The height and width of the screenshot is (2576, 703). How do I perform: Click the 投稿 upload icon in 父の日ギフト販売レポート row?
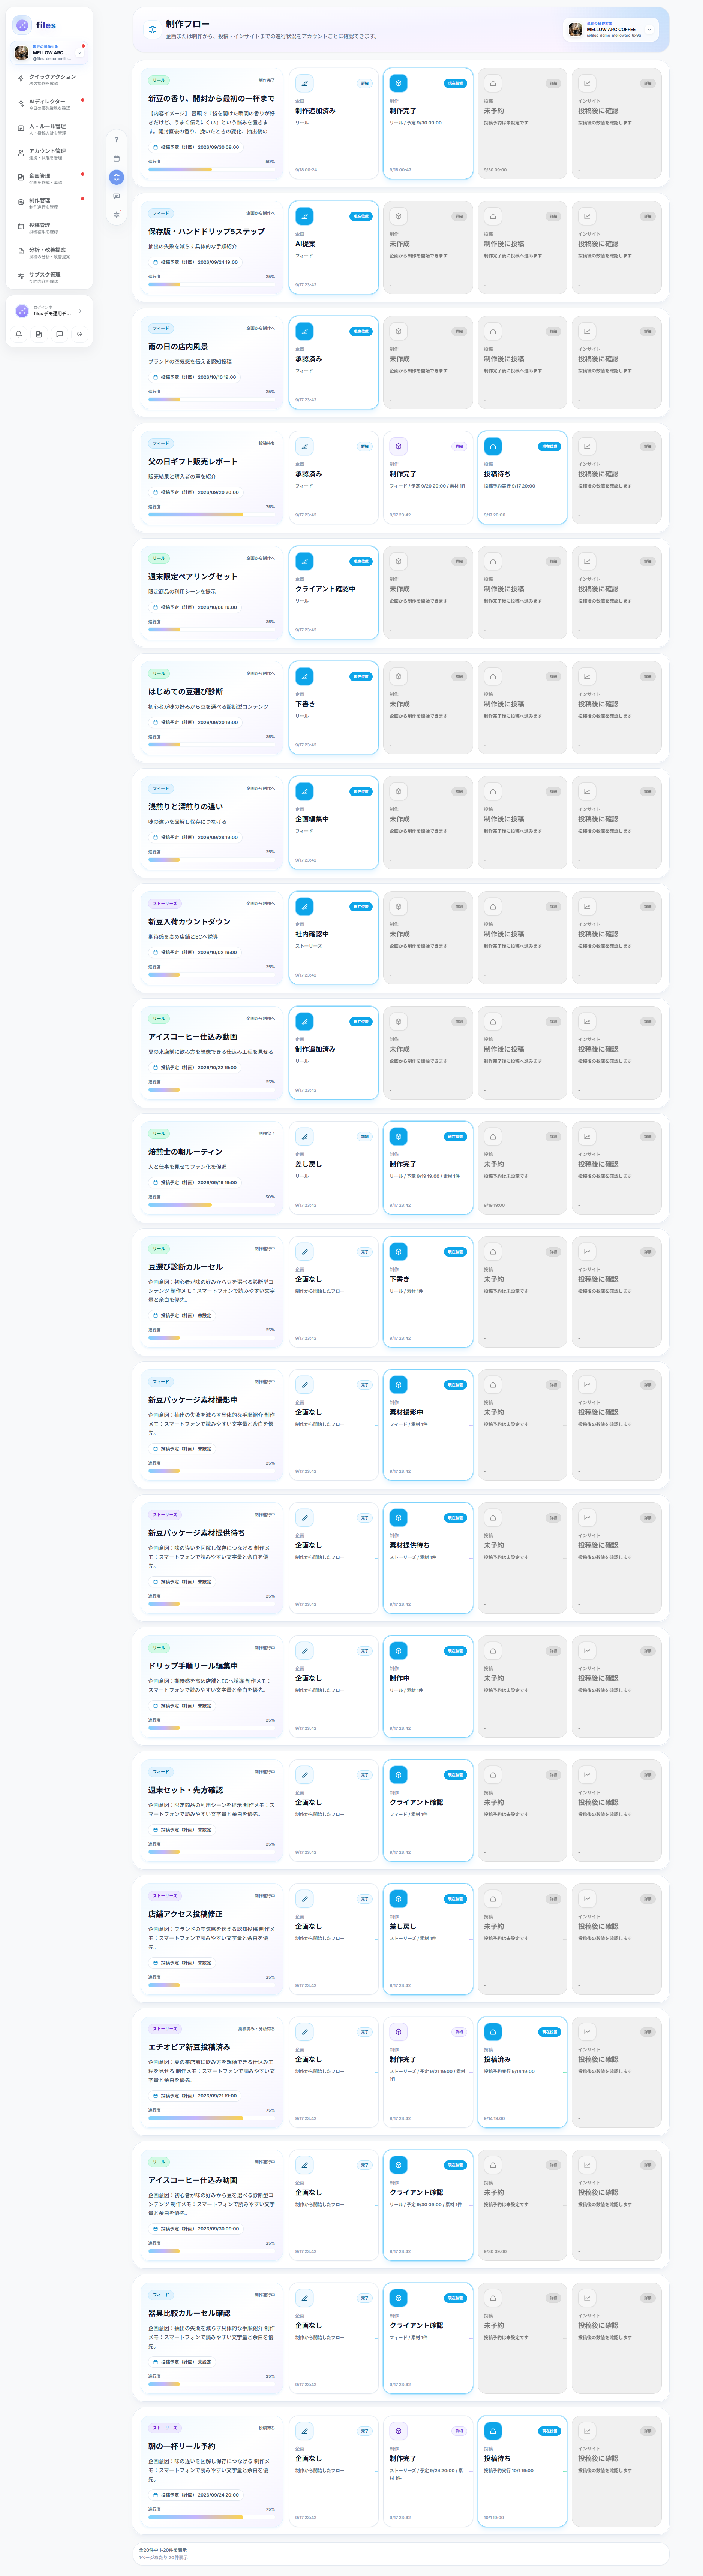[493, 446]
